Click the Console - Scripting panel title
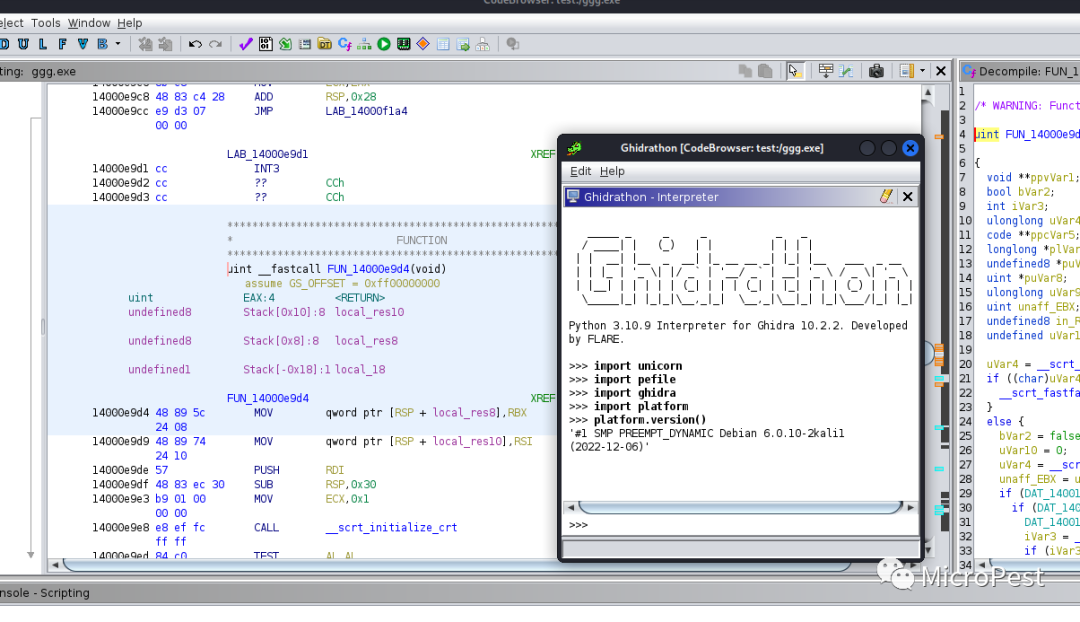The height and width of the screenshot is (622, 1080). [45, 592]
